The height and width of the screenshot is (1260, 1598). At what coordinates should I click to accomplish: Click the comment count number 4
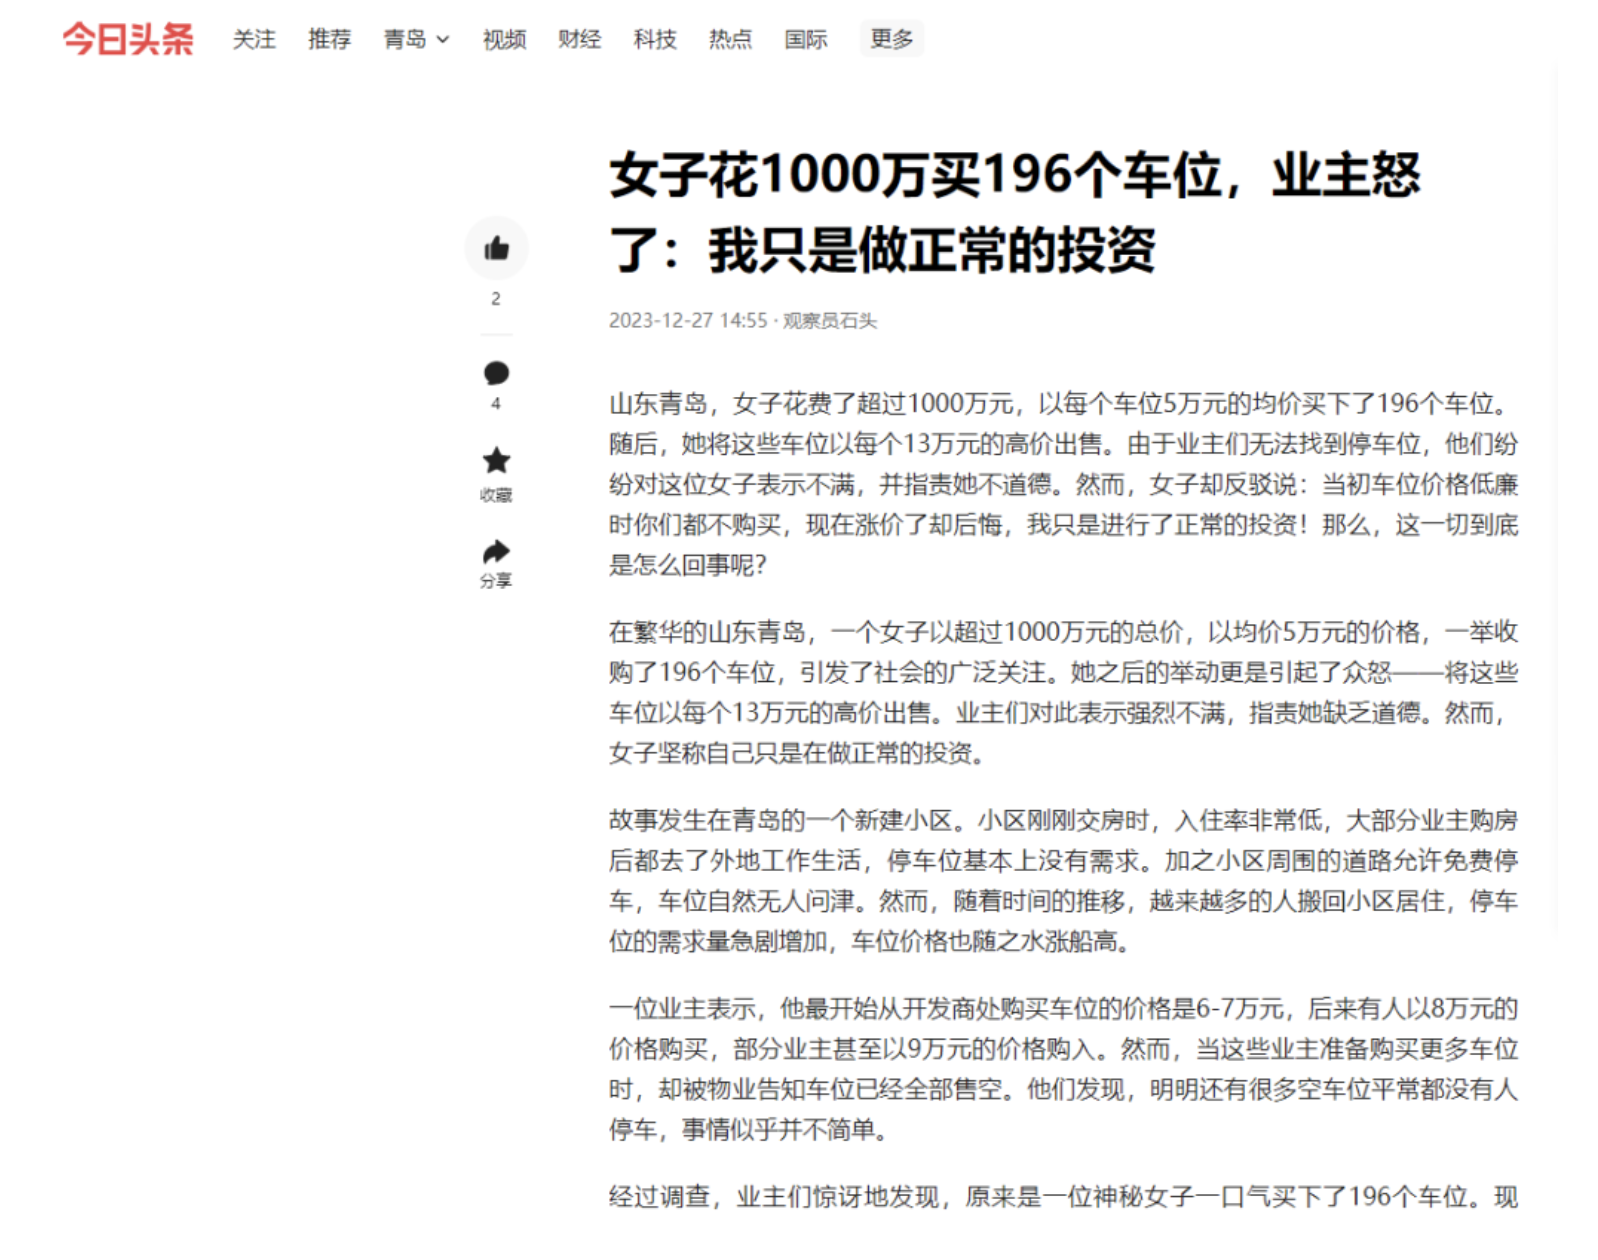click(x=496, y=404)
